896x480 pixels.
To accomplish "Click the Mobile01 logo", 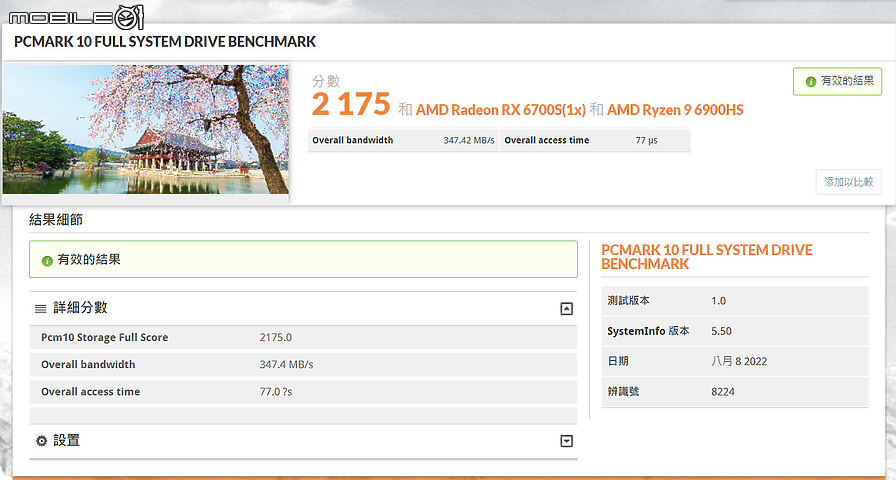I will [x=76, y=17].
